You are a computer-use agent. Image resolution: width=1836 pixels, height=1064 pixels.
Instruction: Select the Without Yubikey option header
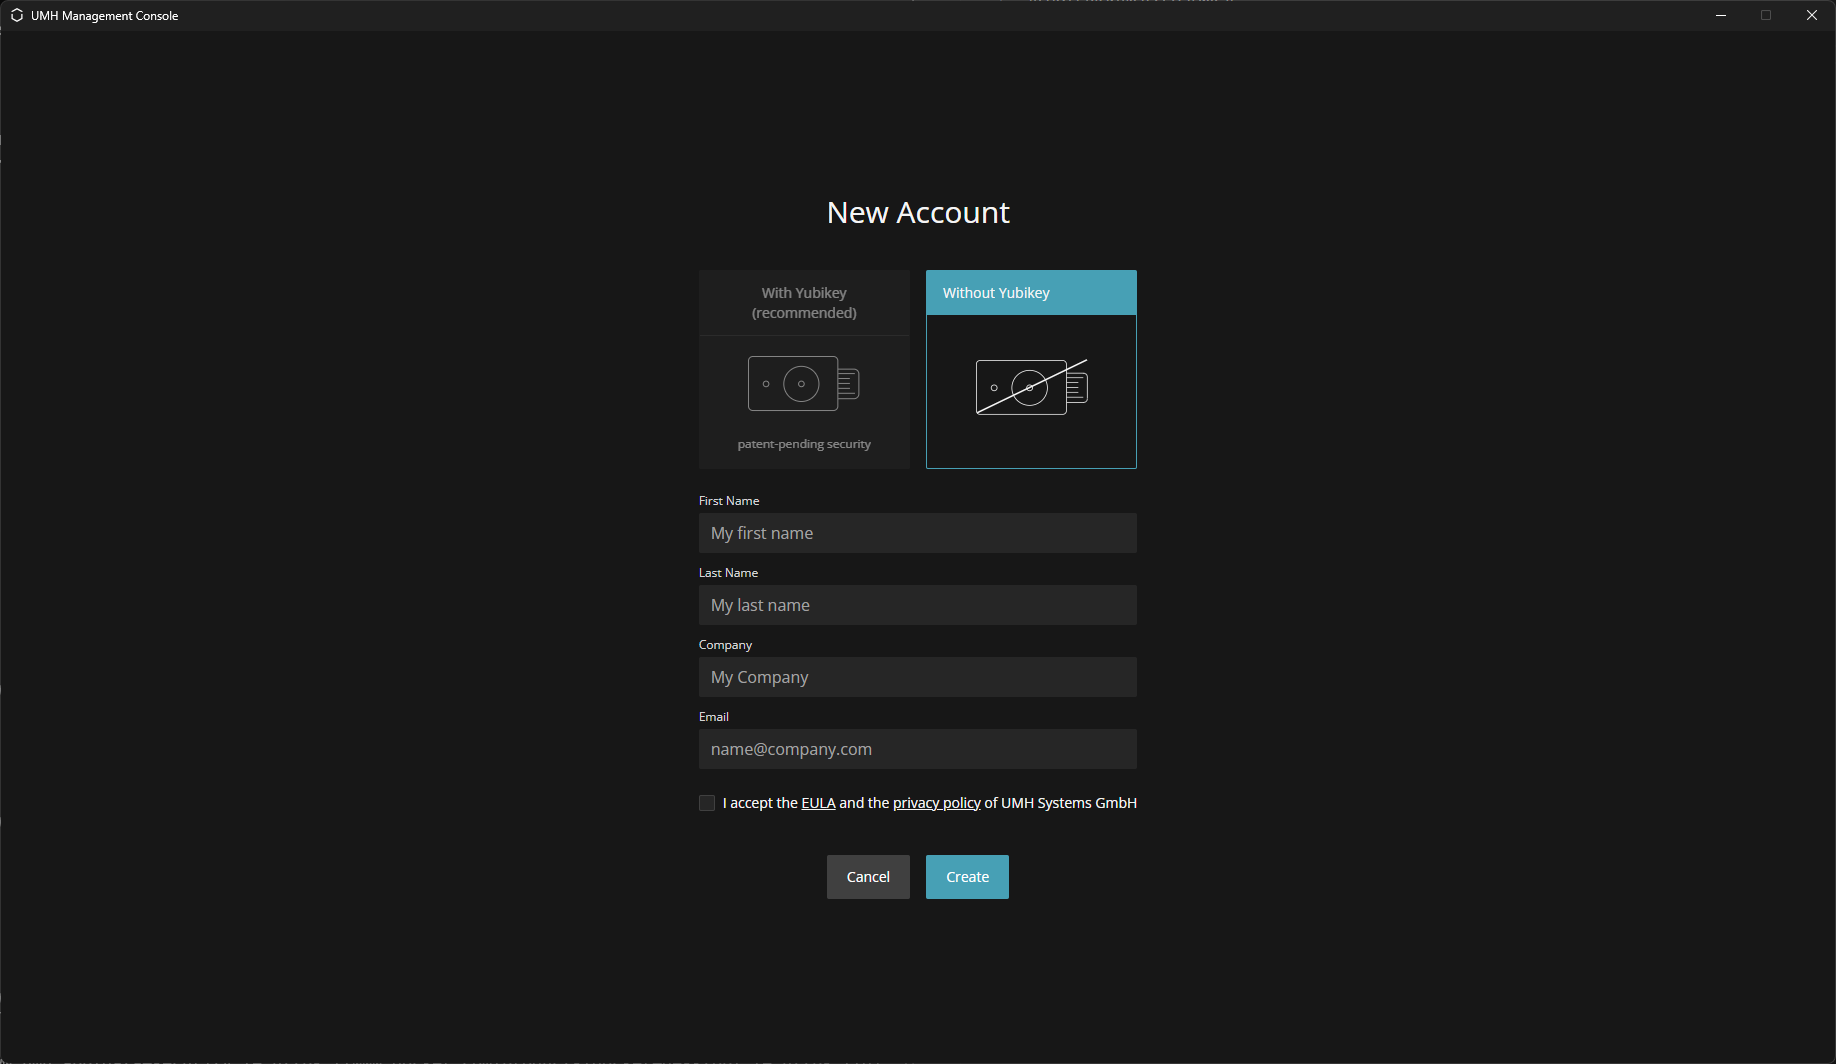click(x=1031, y=293)
